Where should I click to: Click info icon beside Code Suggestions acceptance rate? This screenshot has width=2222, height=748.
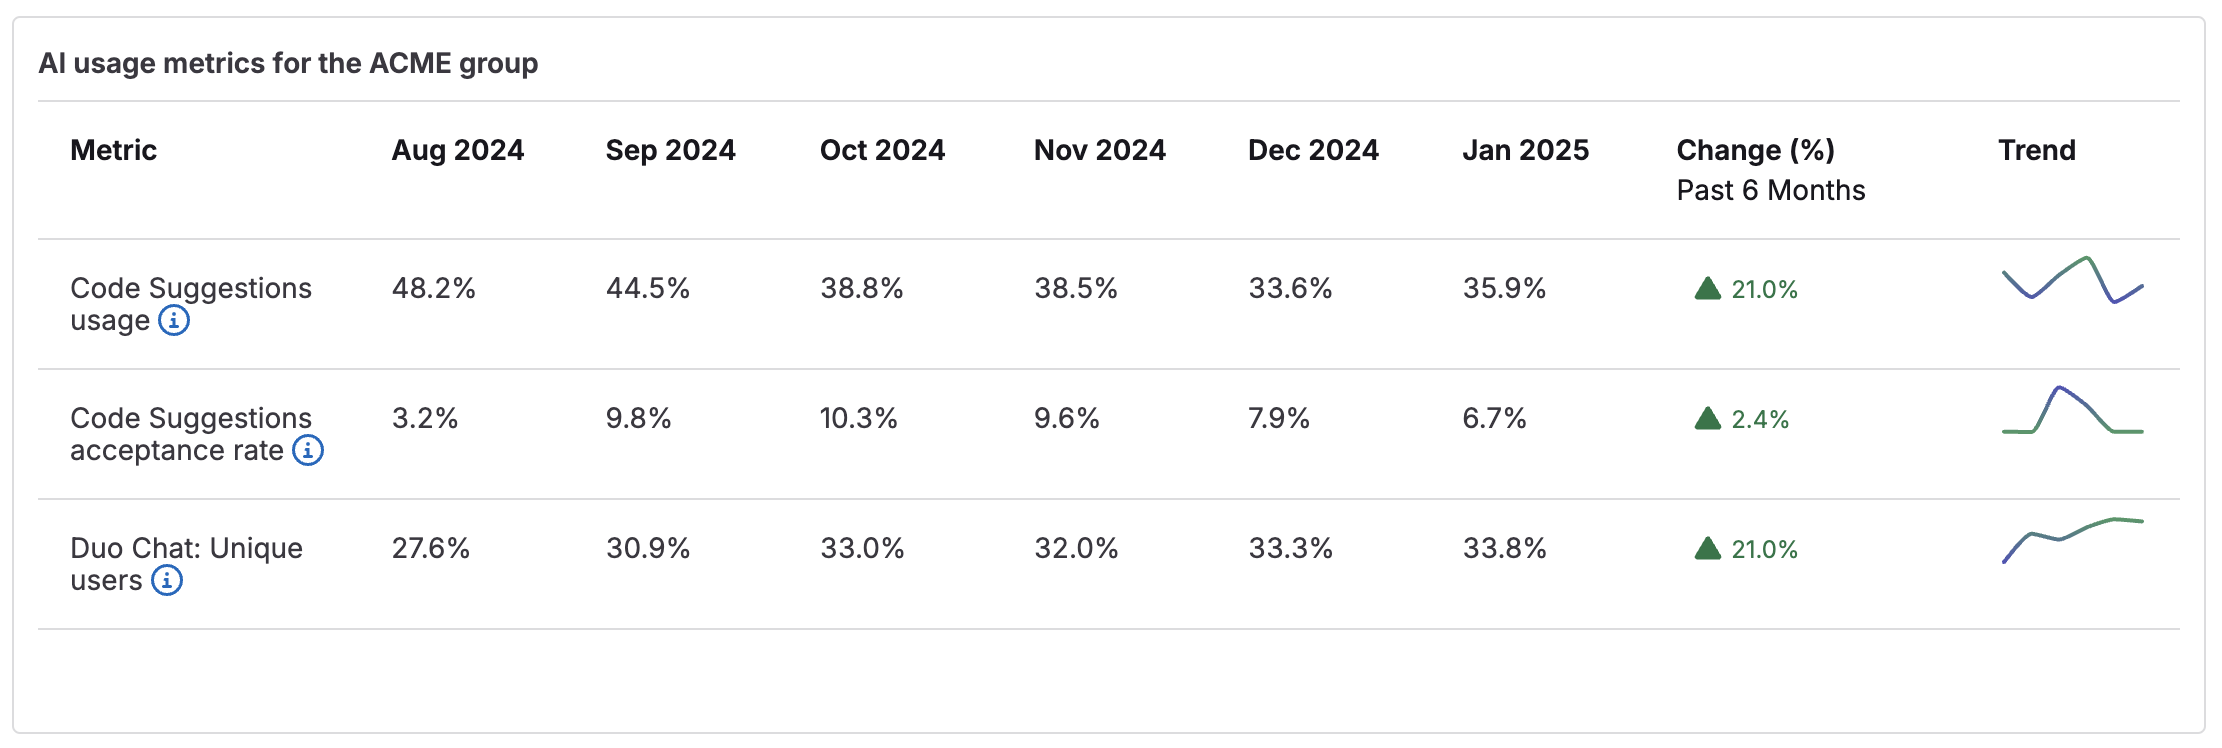(308, 451)
